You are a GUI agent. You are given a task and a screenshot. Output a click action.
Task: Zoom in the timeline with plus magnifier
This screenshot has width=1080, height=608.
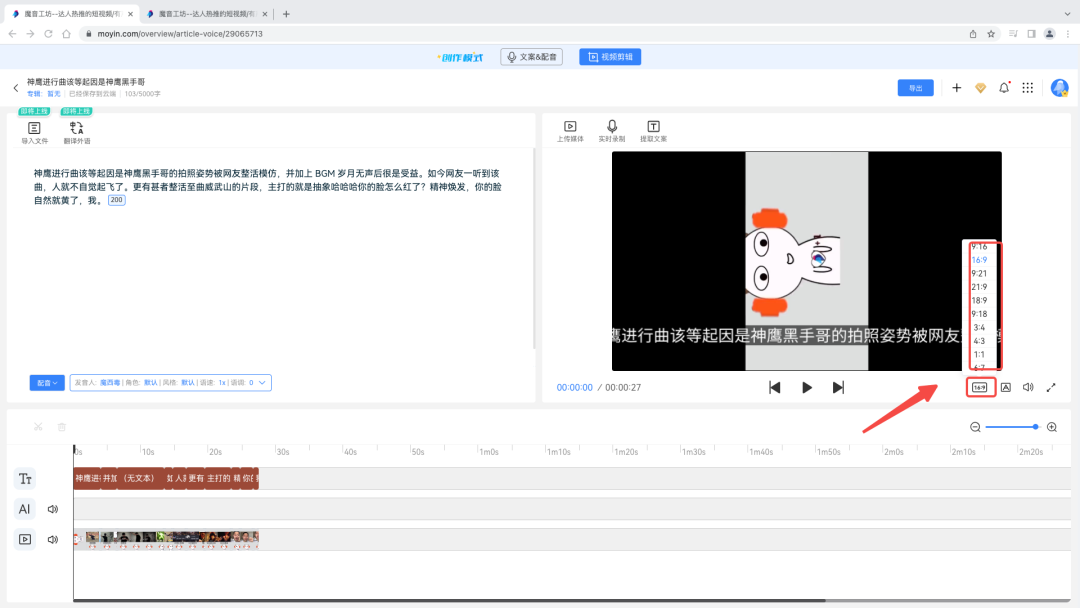pyautogui.click(x=1052, y=427)
